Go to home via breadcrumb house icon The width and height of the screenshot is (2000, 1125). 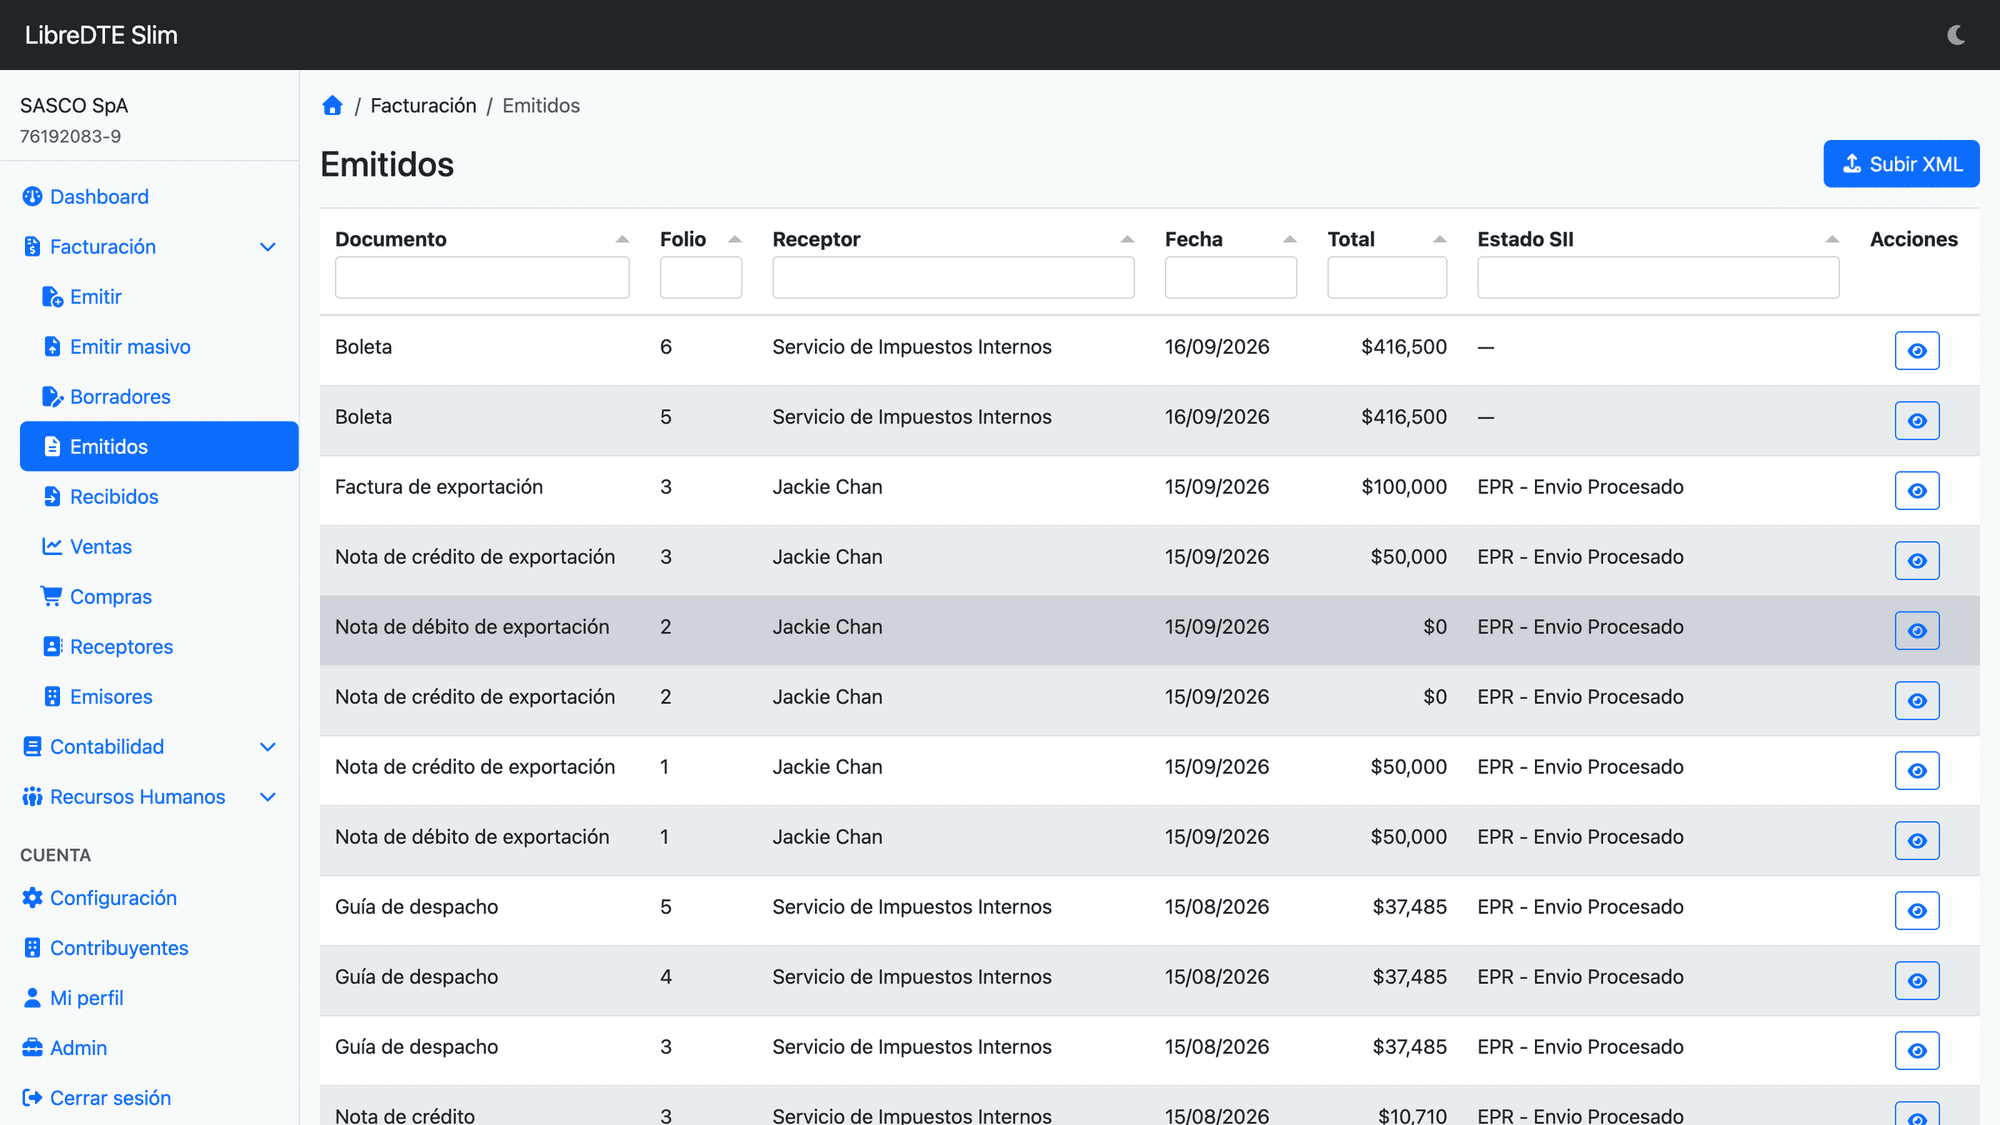(332, 106)
